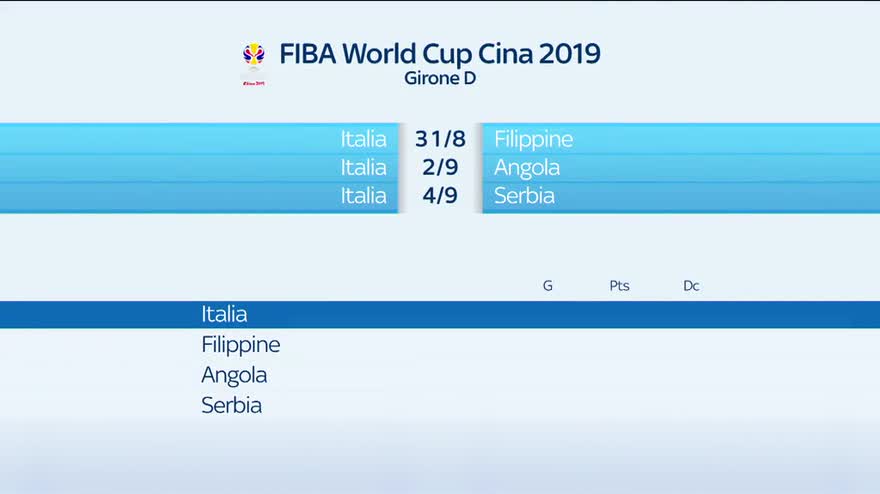Click the Pts column header
This screenshot has width=880, height=494.
(x=619, y=286)
